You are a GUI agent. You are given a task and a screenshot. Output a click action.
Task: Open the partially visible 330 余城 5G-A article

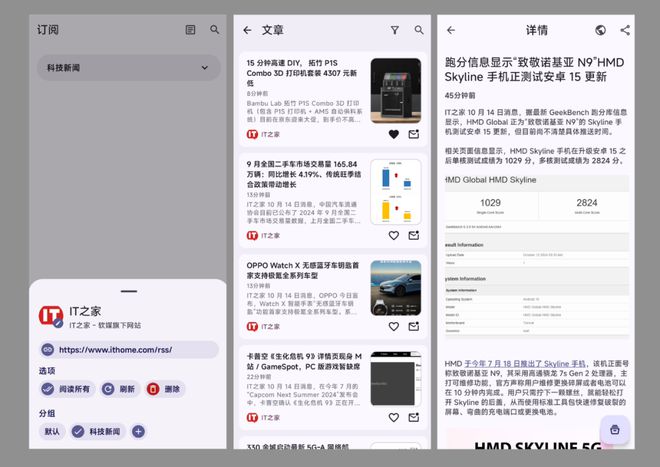pyautogui.click(x=333, y=445)
